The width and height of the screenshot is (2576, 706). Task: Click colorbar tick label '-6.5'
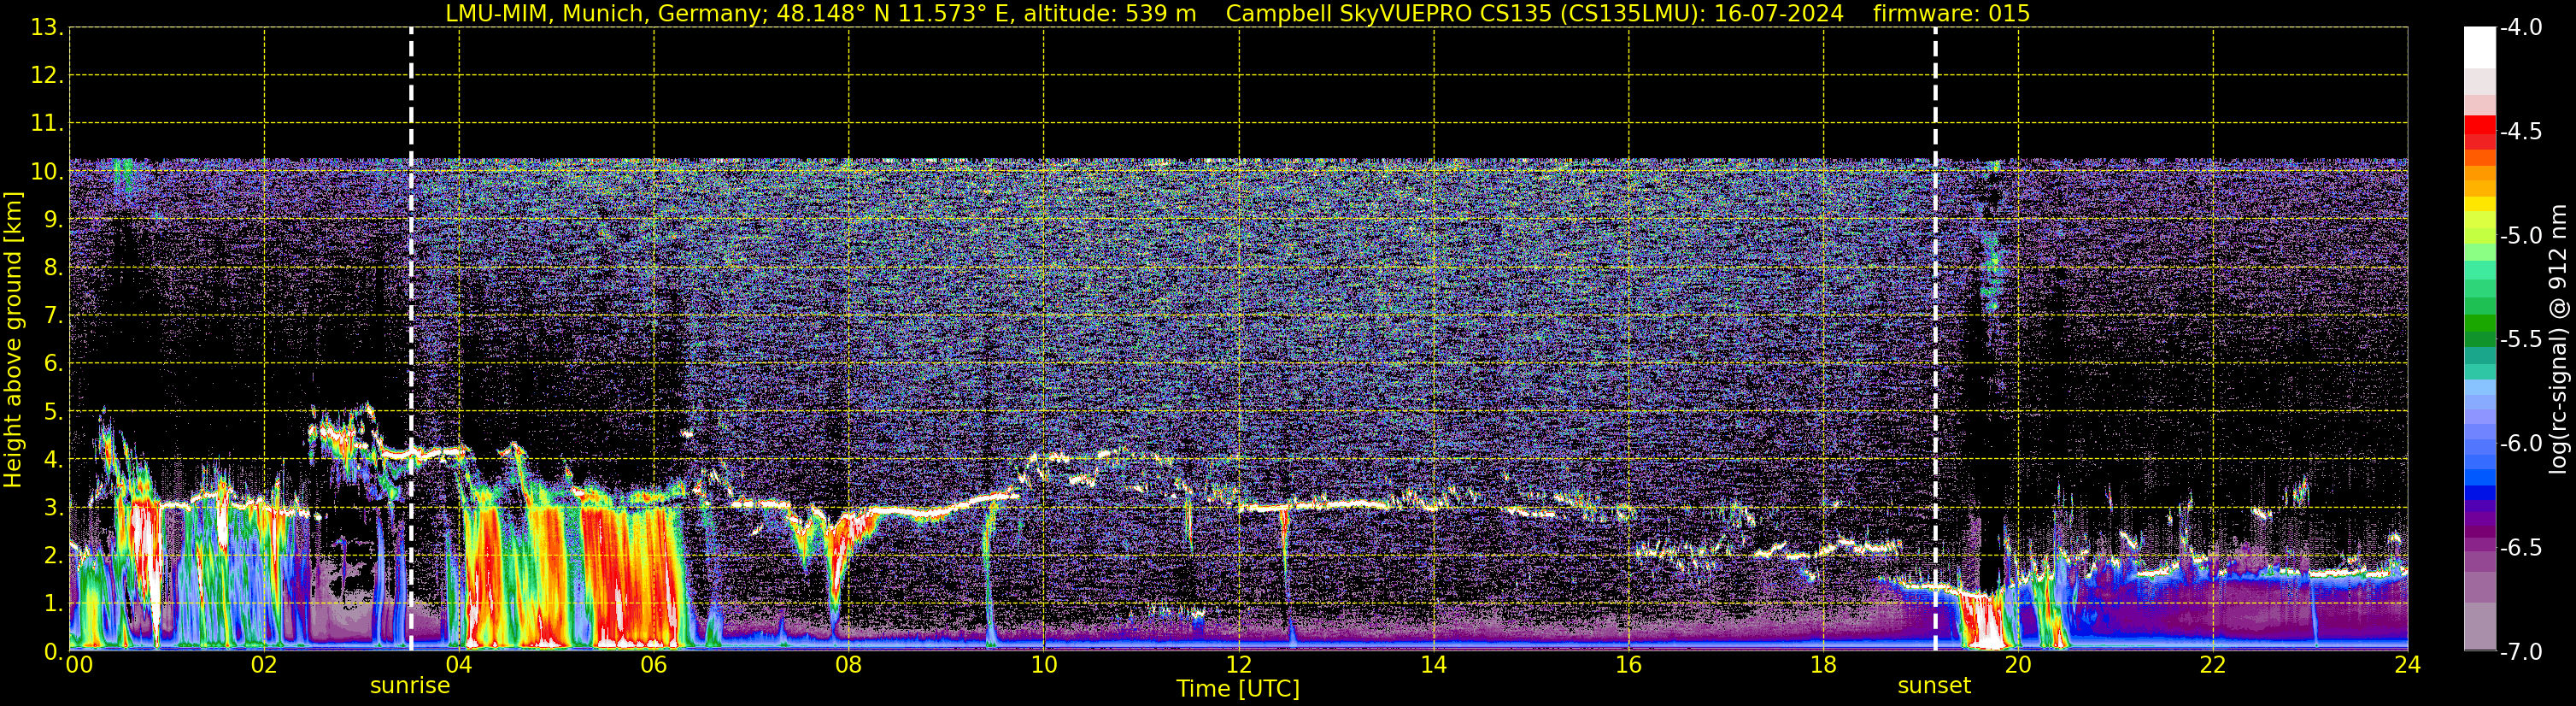pyautogui.click(x=2520, y=548)
